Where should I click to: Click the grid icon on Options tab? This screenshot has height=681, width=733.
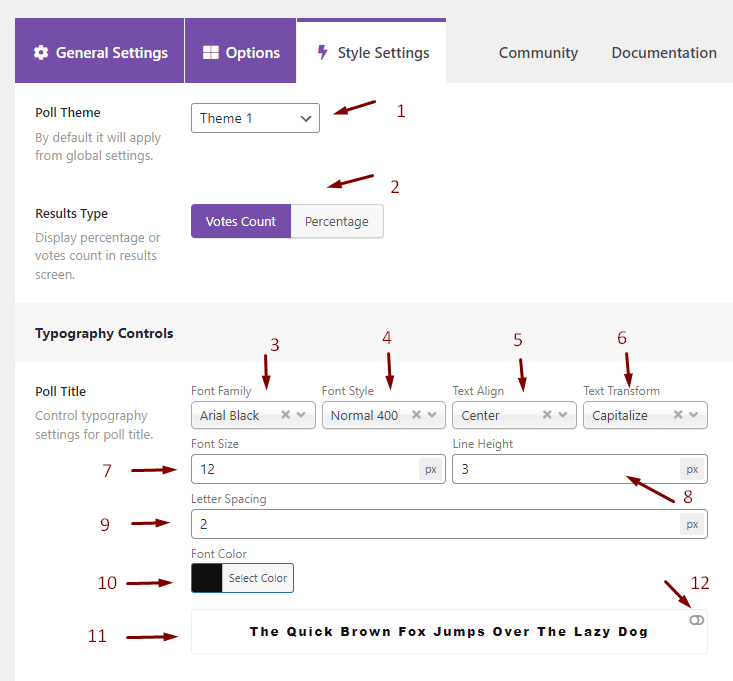click(x=211, y=53)
